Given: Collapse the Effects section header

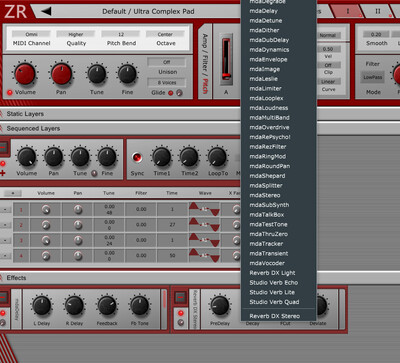Looking at the screenshot, I should click(16, 278).
